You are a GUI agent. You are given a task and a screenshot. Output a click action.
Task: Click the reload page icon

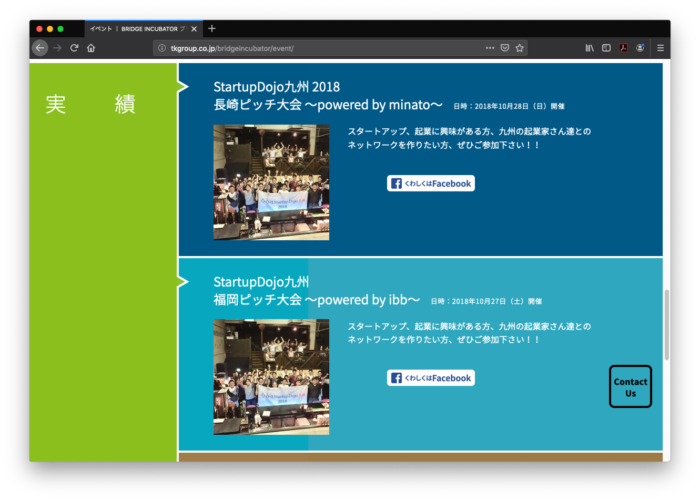click(x=74, y=48)
